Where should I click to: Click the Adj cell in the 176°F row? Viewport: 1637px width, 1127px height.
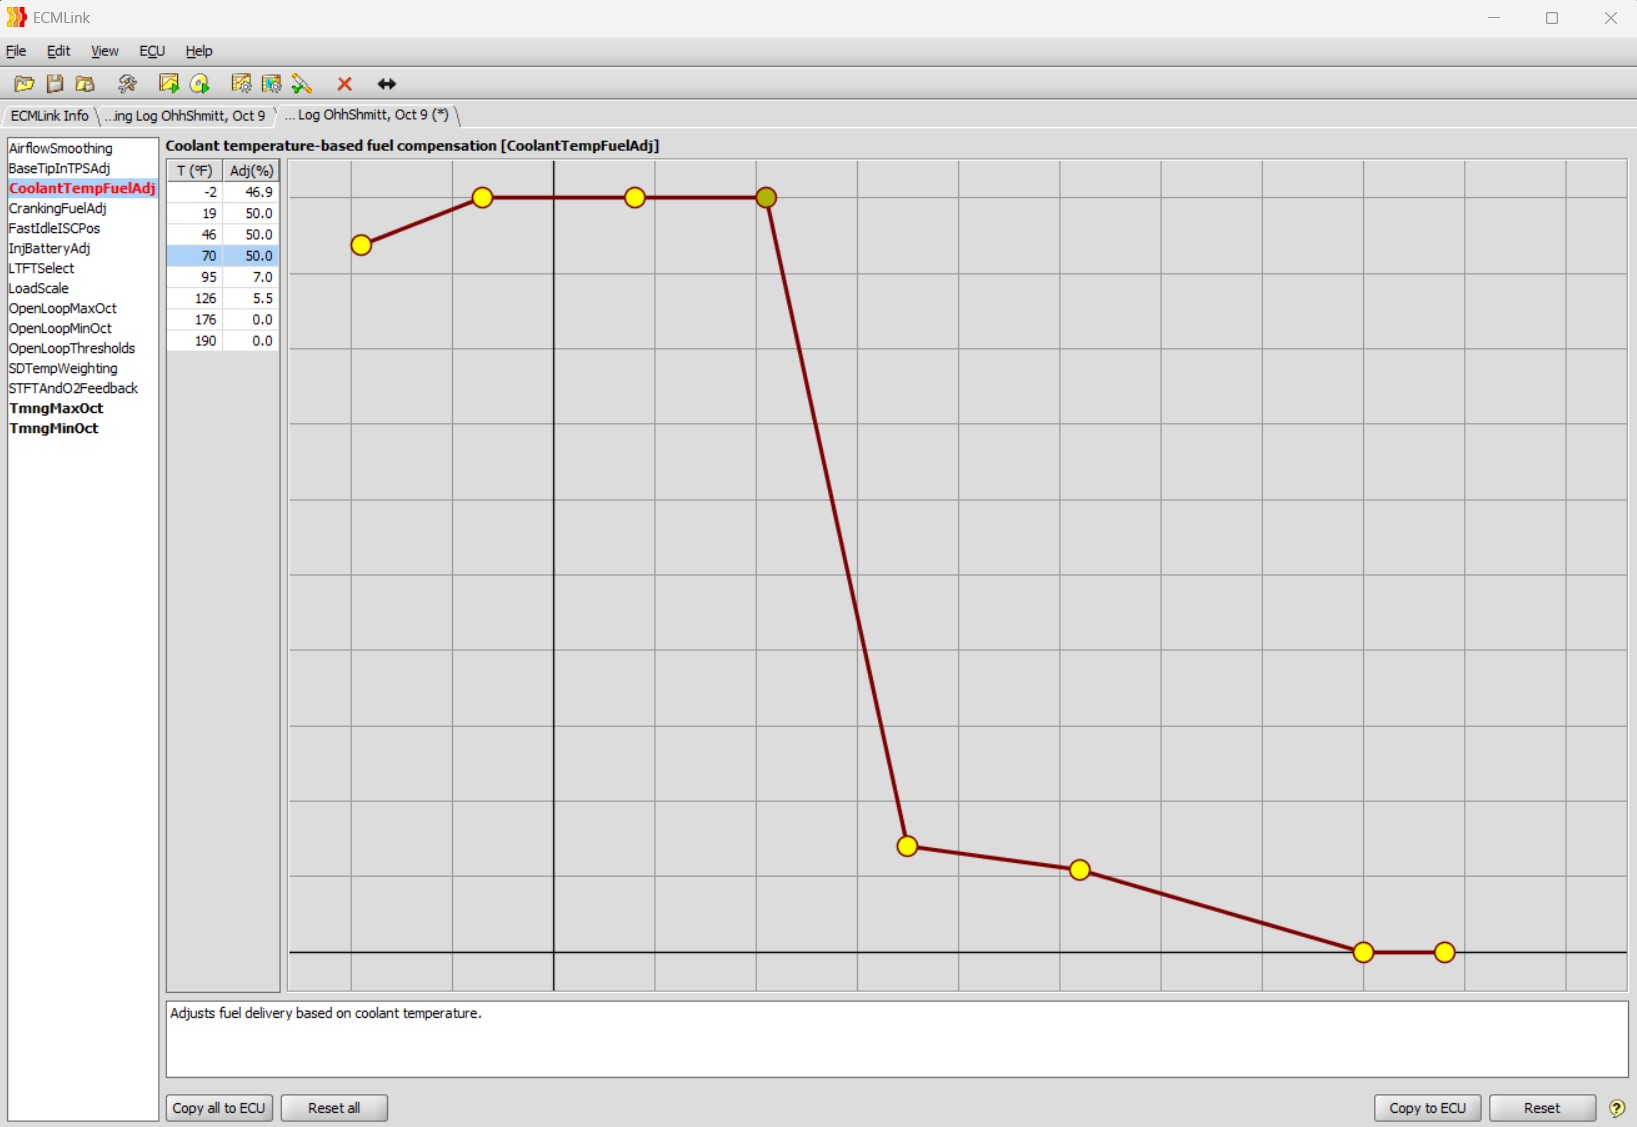[251, 320]
